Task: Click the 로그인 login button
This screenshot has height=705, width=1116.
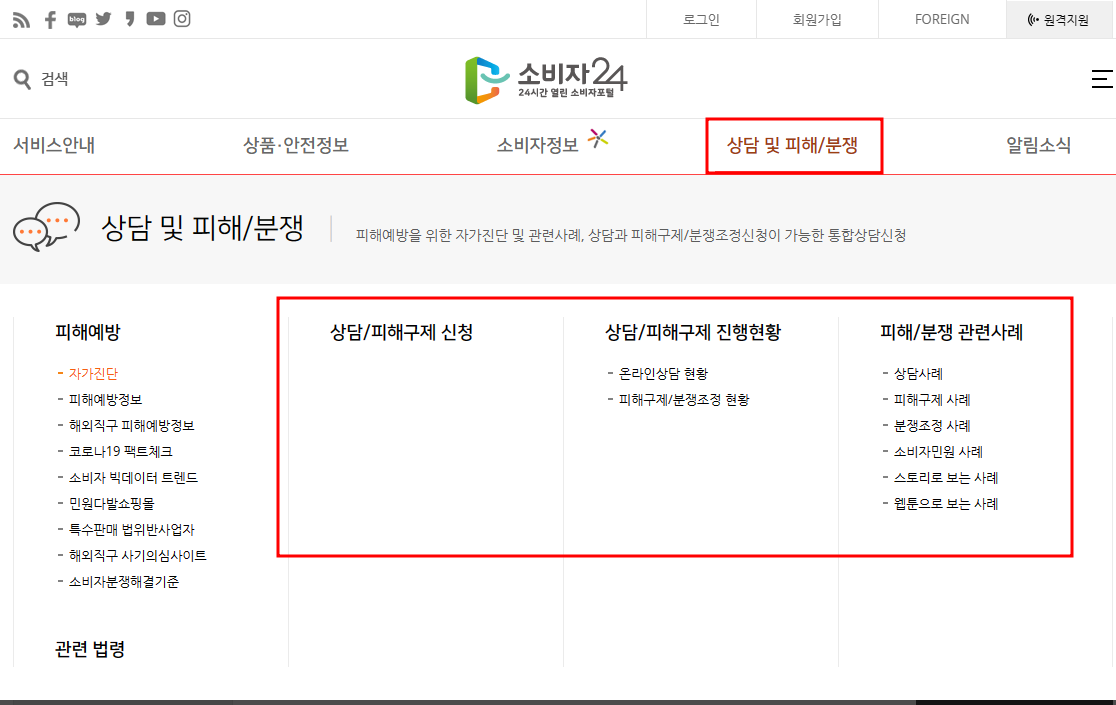Action: (x=701, y=18)
